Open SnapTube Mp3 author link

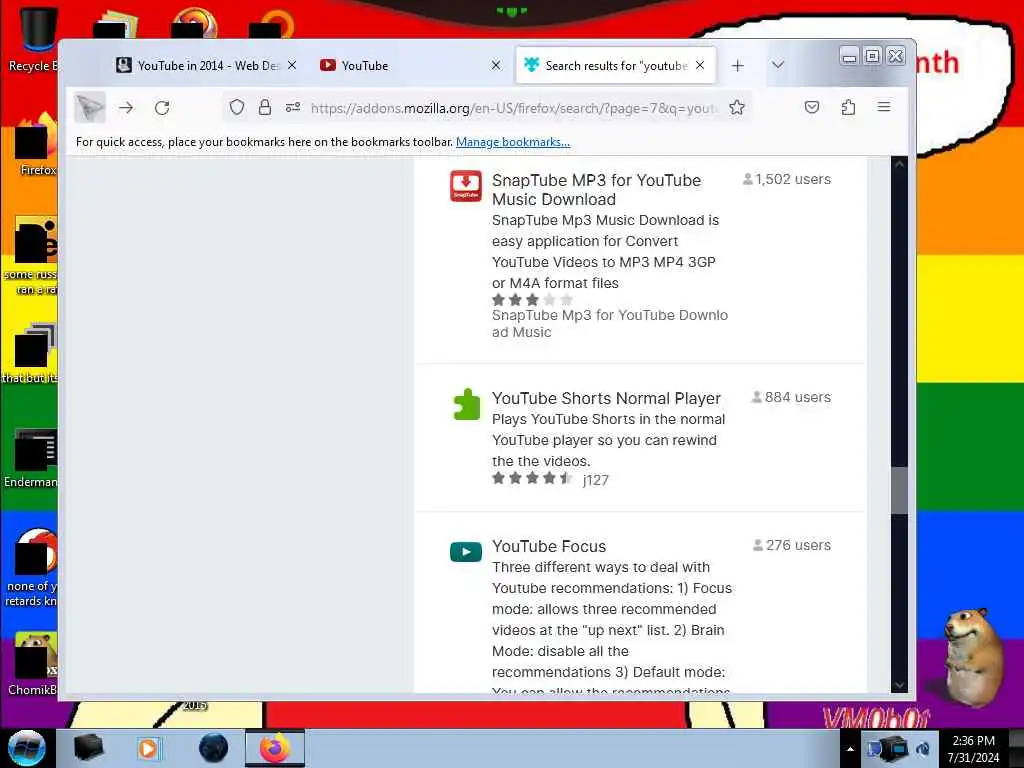coord(609,323)
